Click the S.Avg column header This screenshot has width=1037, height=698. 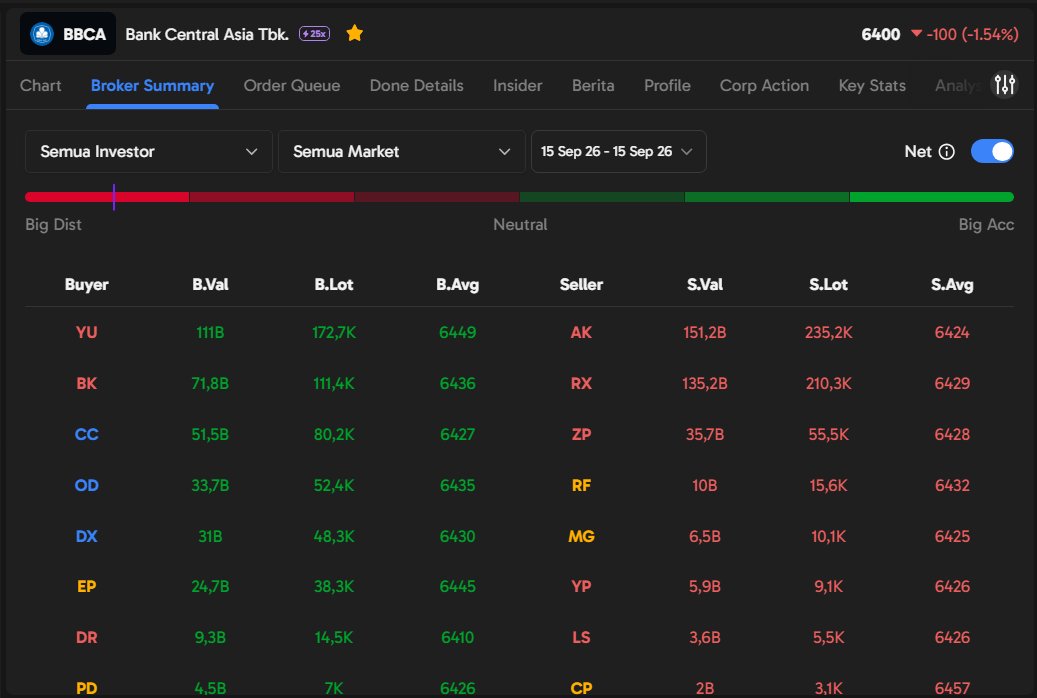tap(952, 284)
